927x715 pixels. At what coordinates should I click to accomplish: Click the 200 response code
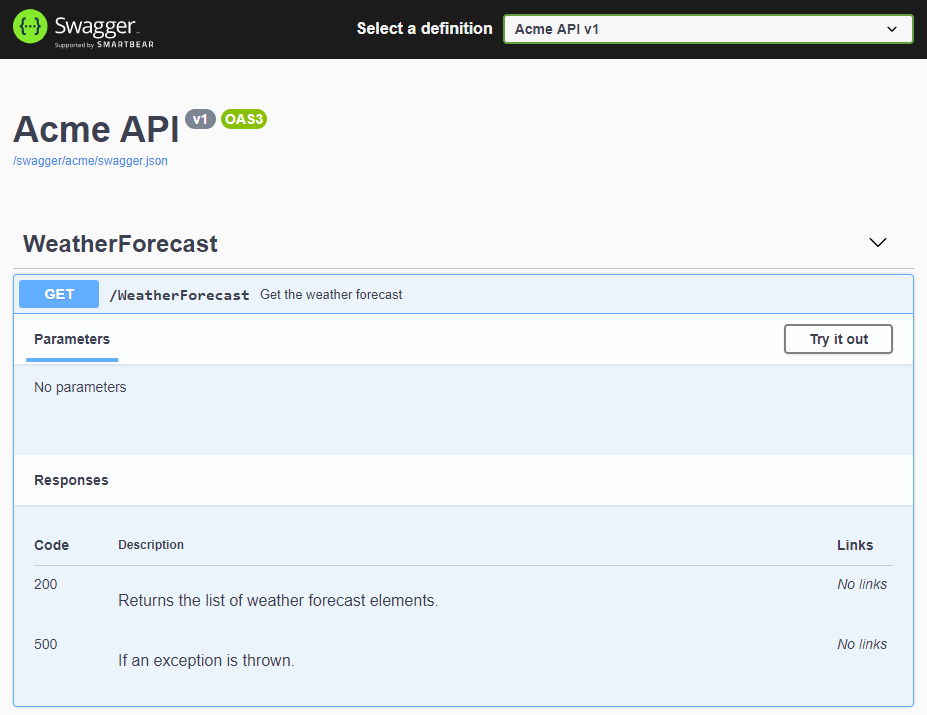click(x=46, y=584)
